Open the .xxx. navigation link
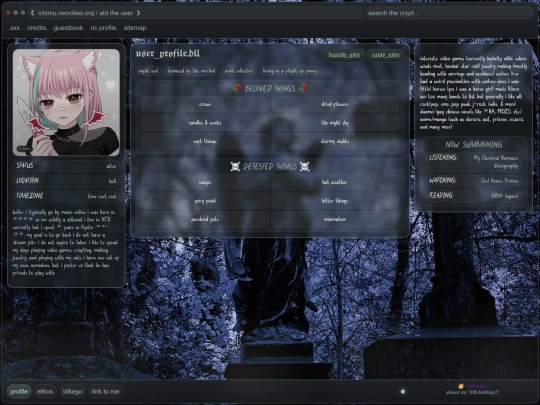This screenshot has height=405, width=540. click(15, 28)
